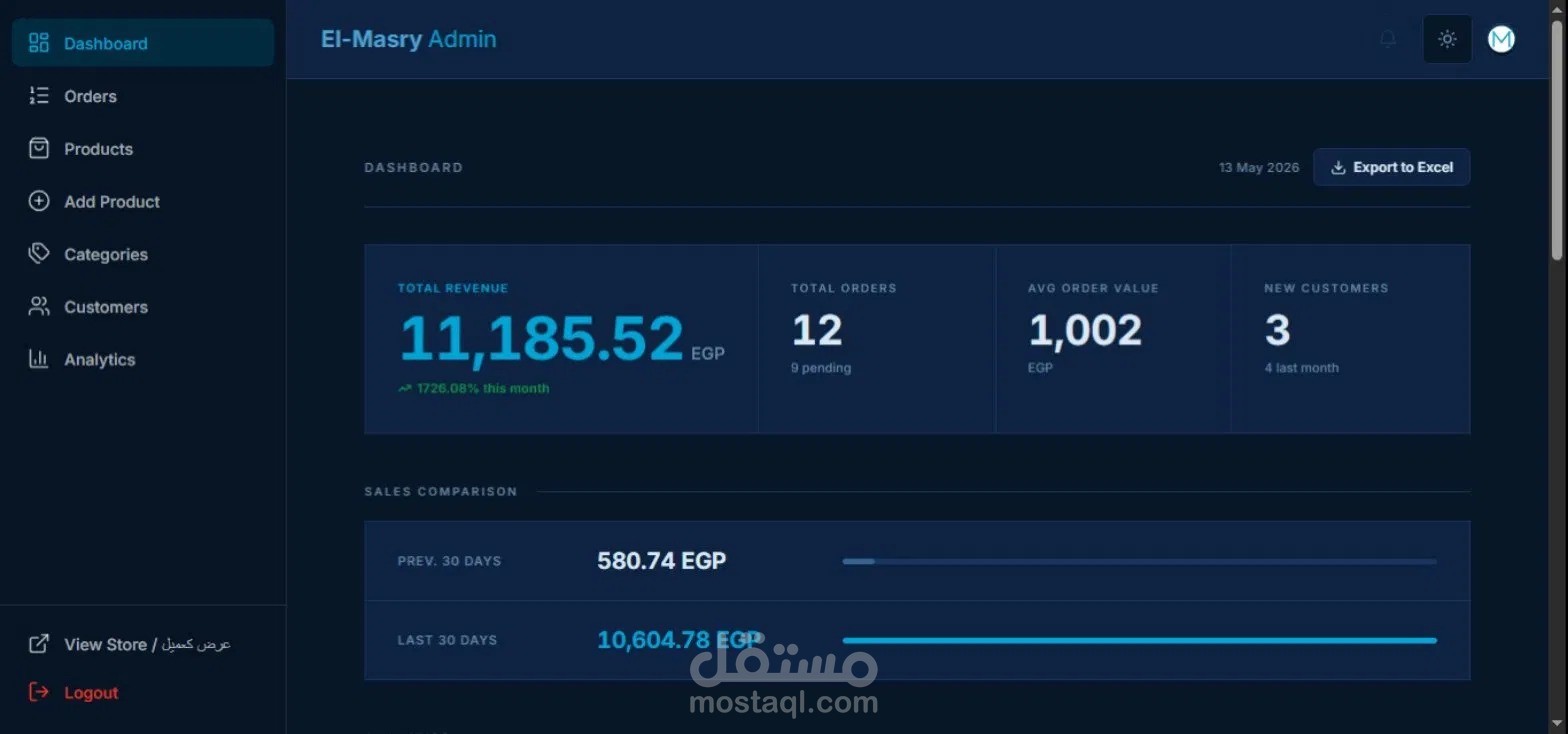
Task: Click the El-Masry Admin title
Action: click(408, 39)
